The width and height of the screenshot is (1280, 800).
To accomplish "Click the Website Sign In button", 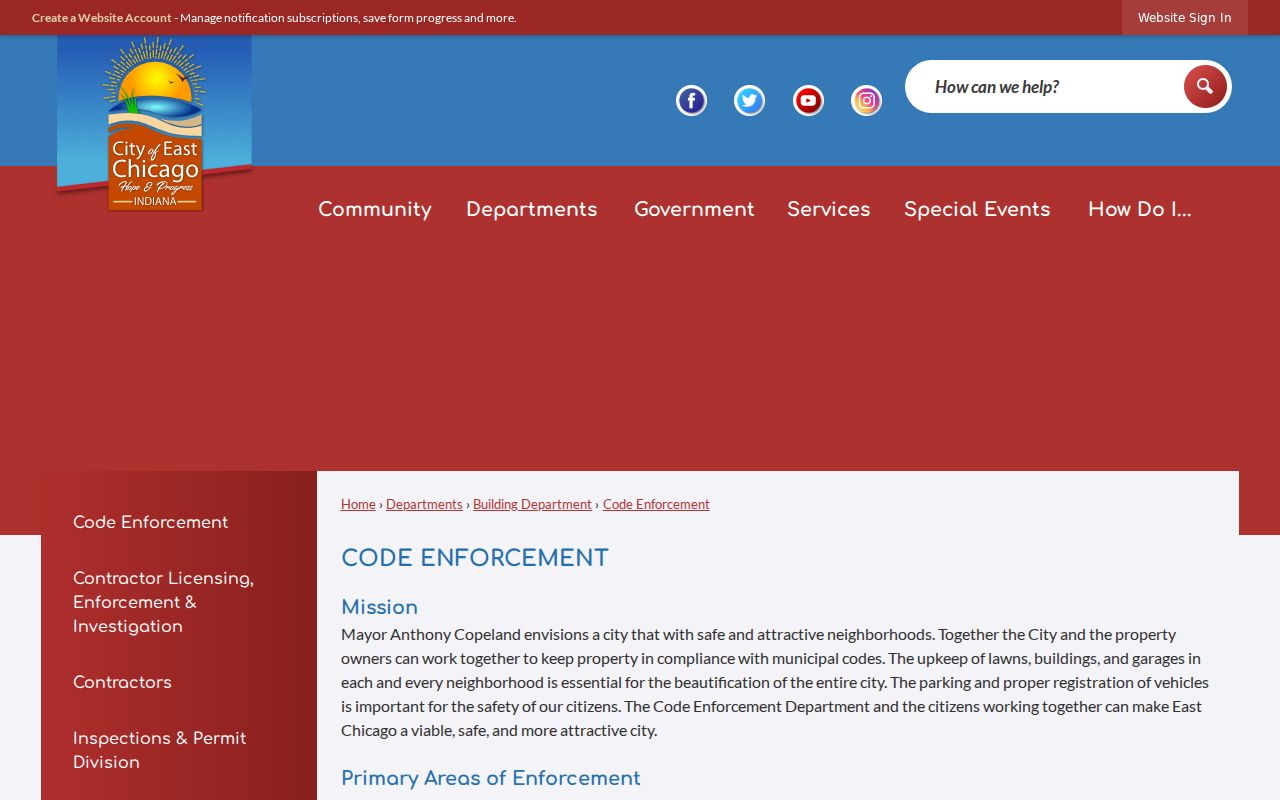I will pos(1185,18).
